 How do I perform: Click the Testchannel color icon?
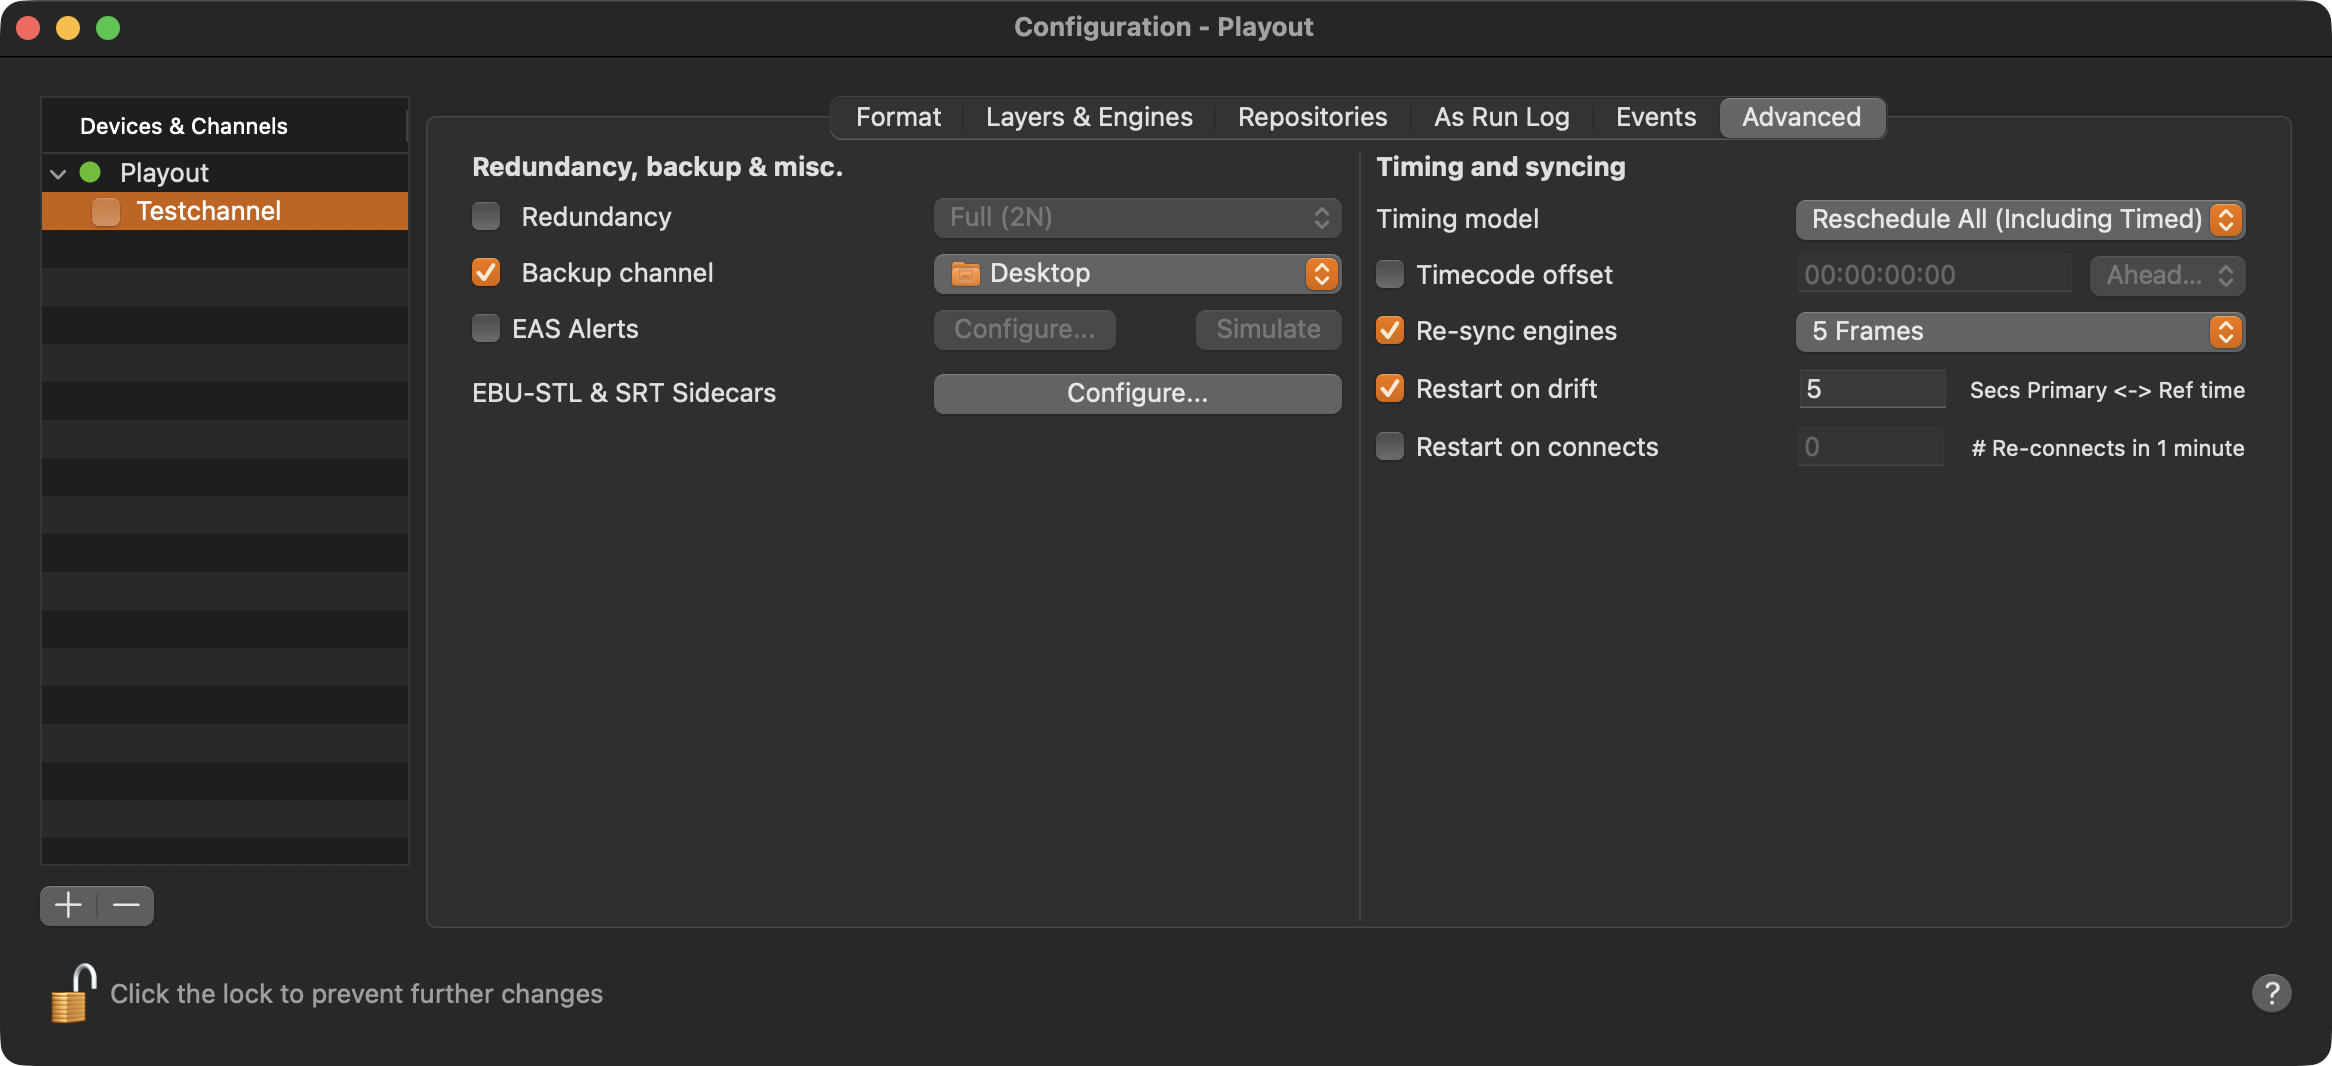[x=105, y=211]
